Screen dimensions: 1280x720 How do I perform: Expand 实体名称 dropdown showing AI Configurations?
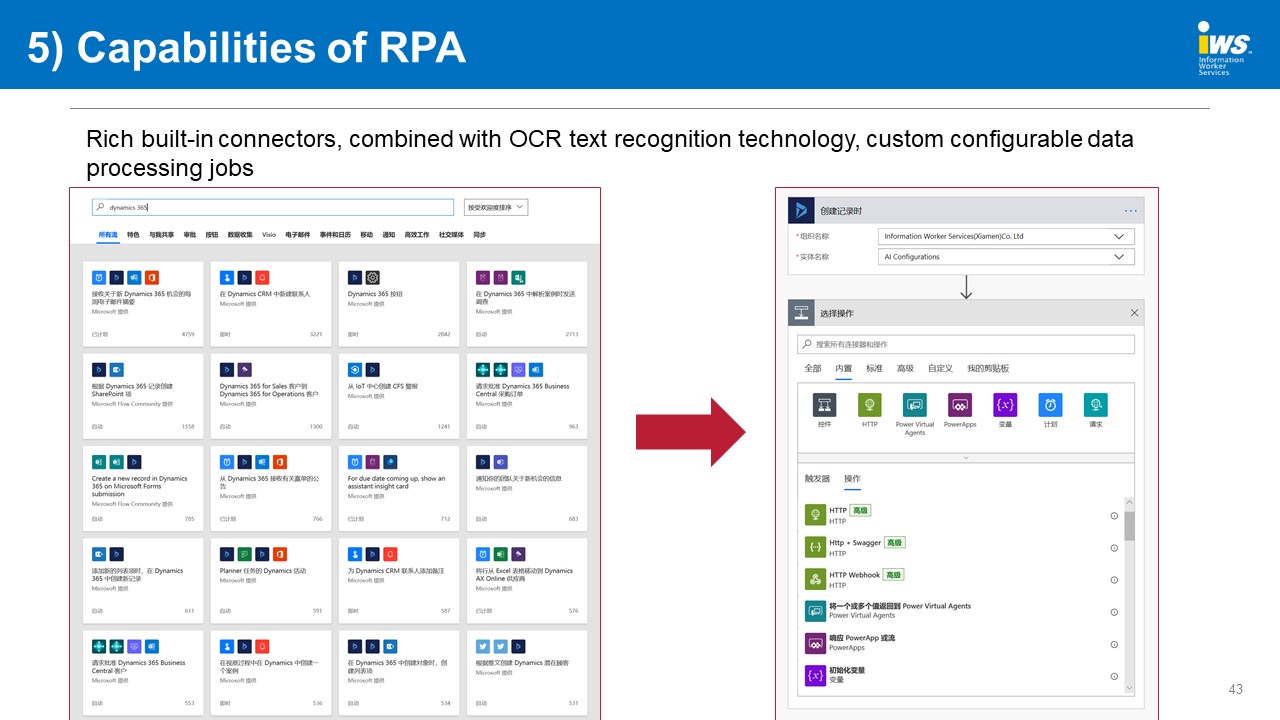1006,257
